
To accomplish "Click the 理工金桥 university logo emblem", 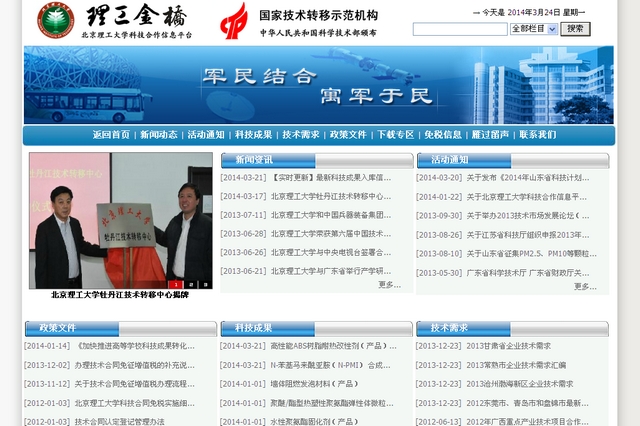I will pos(56,20).
